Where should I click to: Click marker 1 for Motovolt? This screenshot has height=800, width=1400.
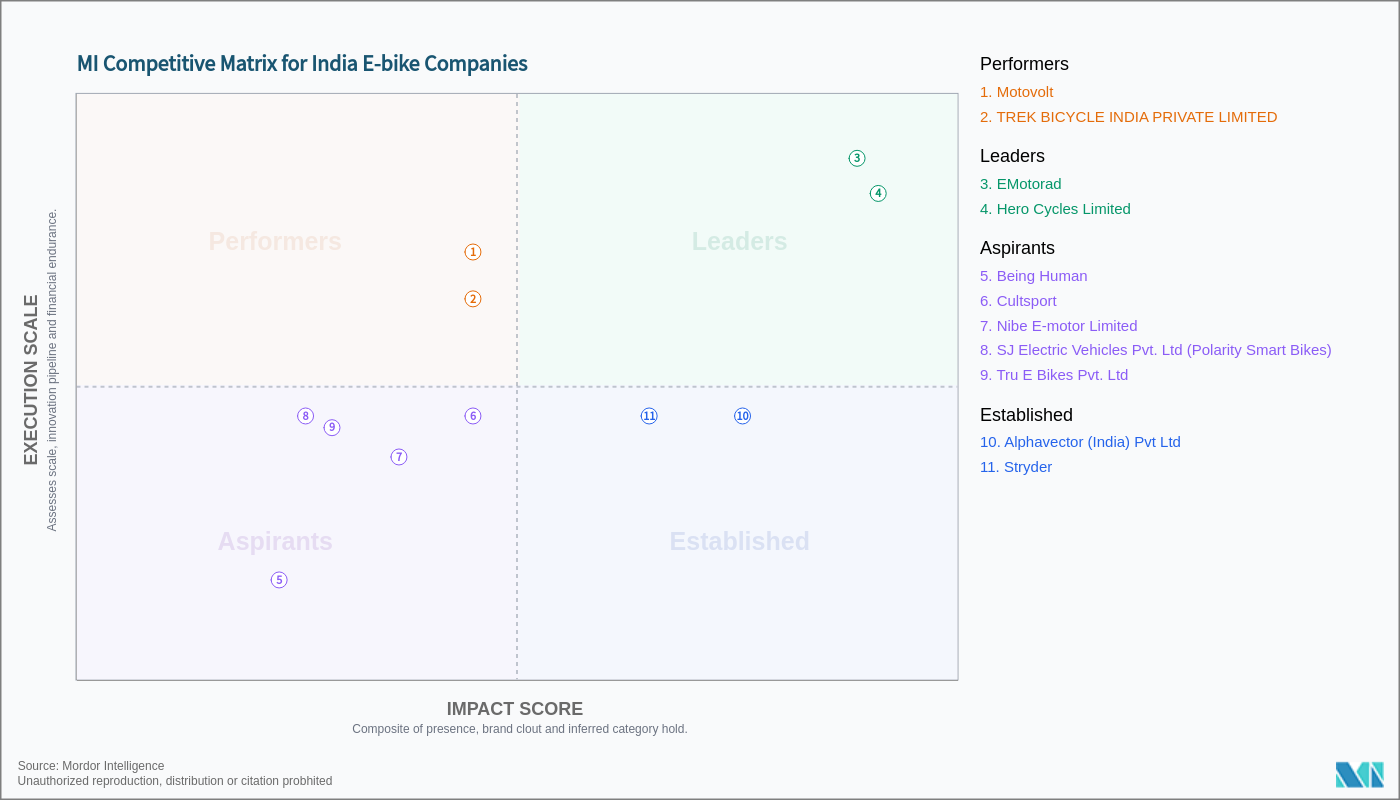click(x=473, y=252)
